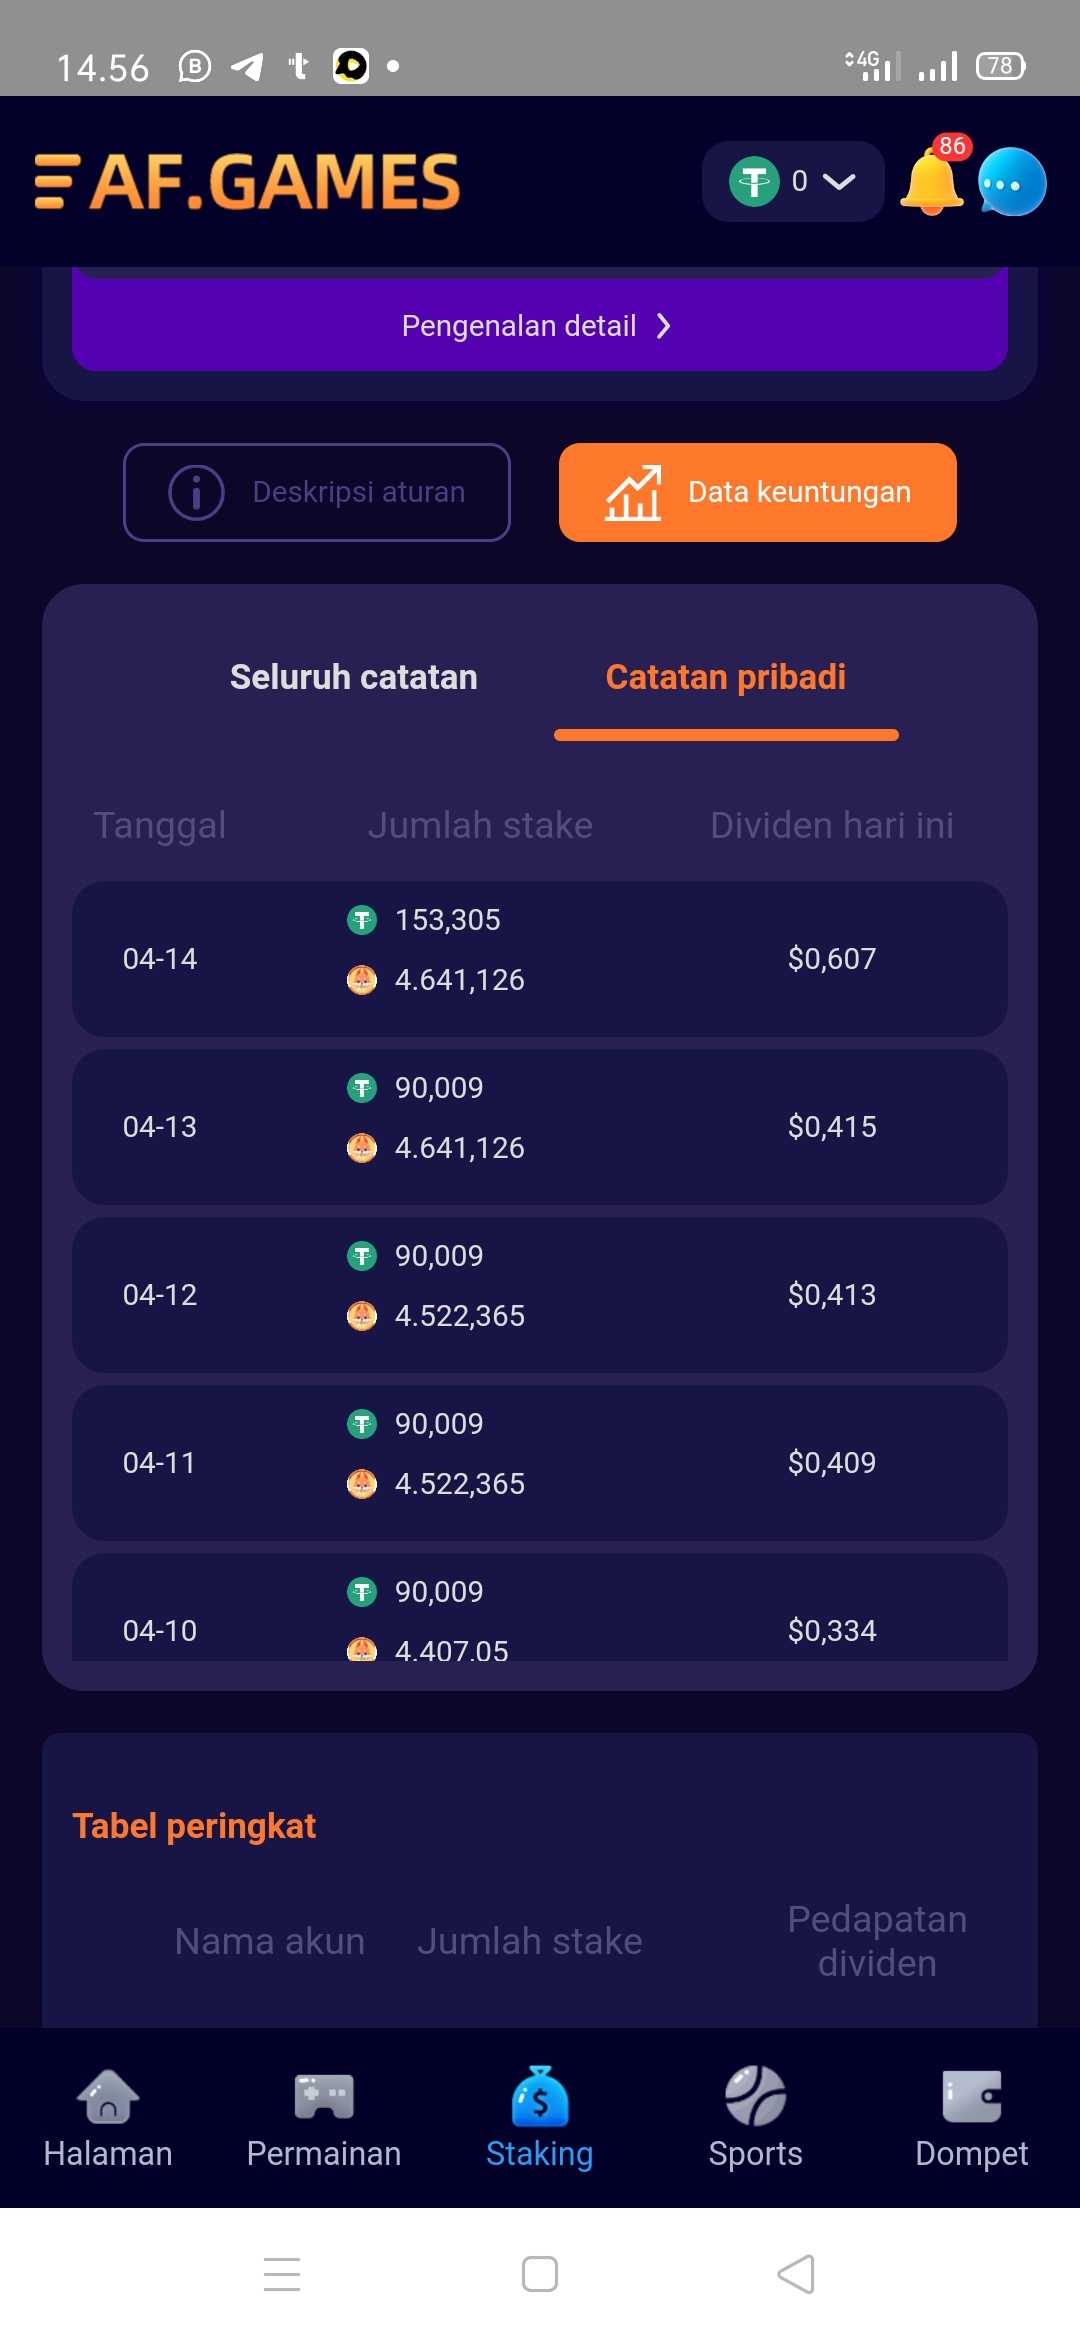This screenshot has width=1080, height=2340.
Task: Open notifications bell with 86 badge
Action: pos(931,182)
